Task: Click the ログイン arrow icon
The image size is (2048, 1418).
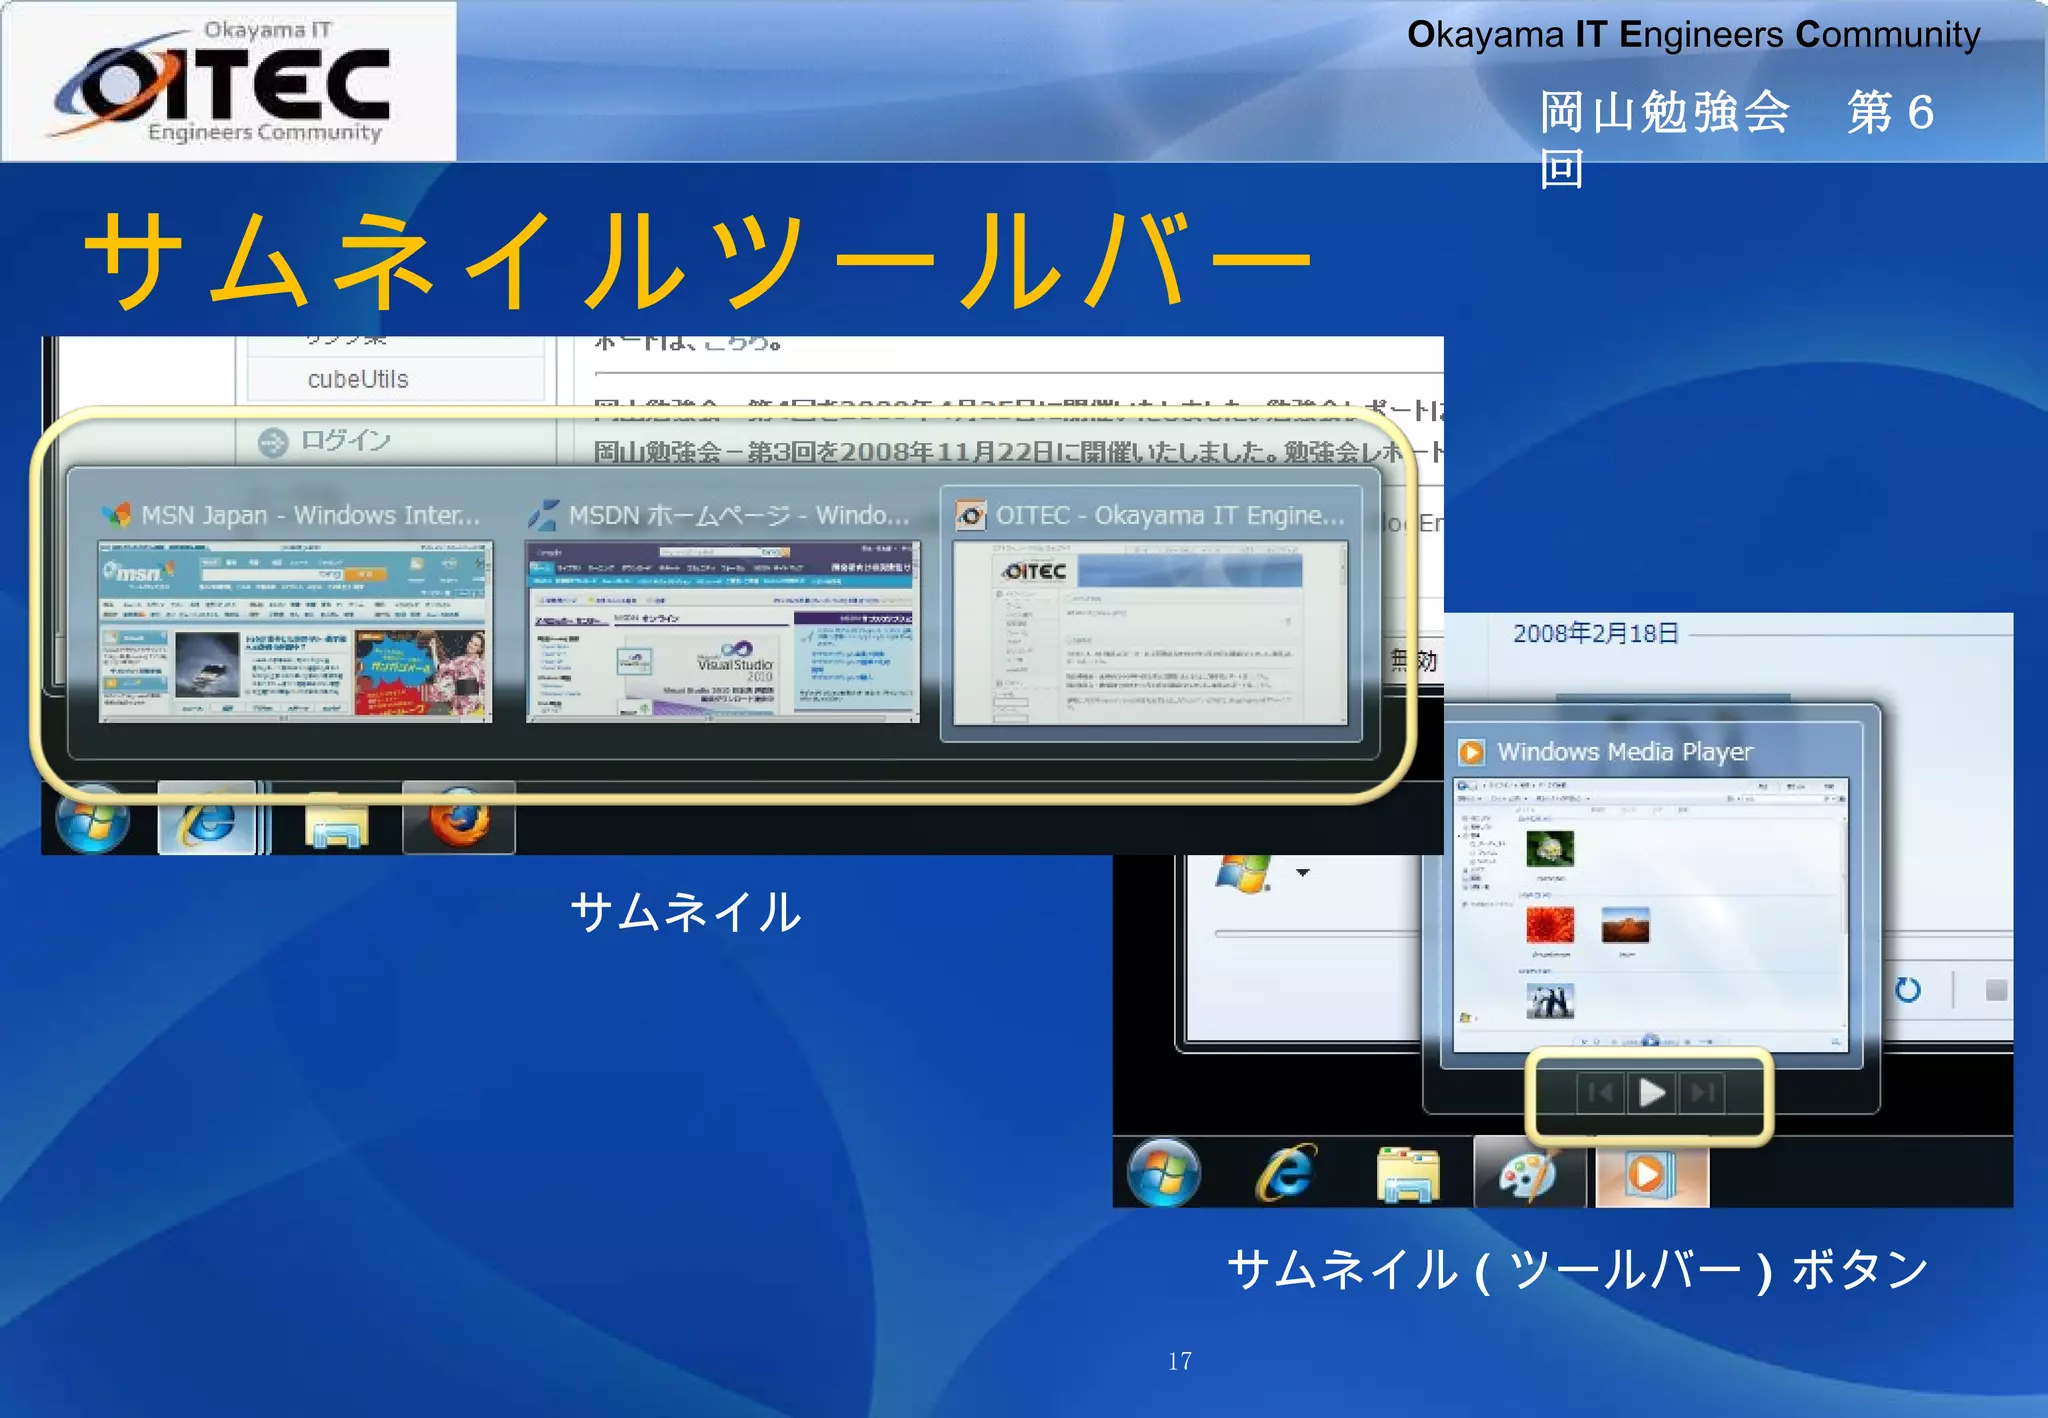Action: coord(273,442)
